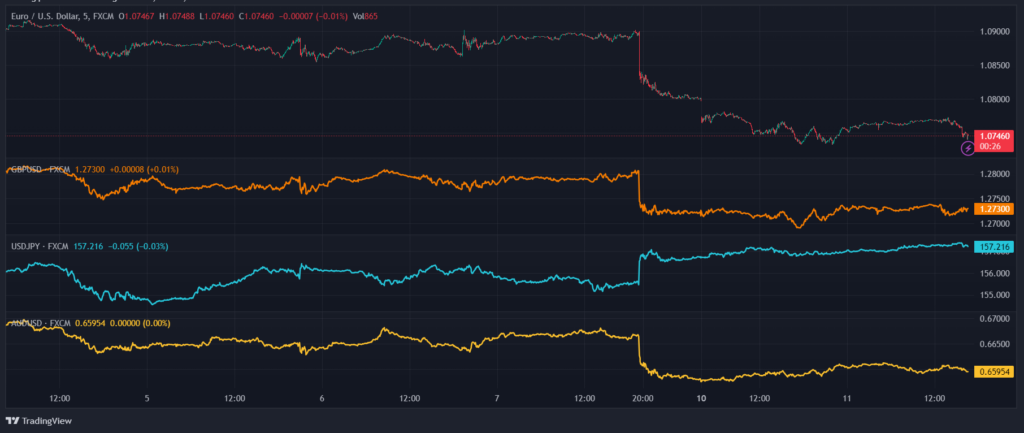Click date 10 on time axis
The width and height of the screenshot is (1024, 433).
click(x=702, y=398)
